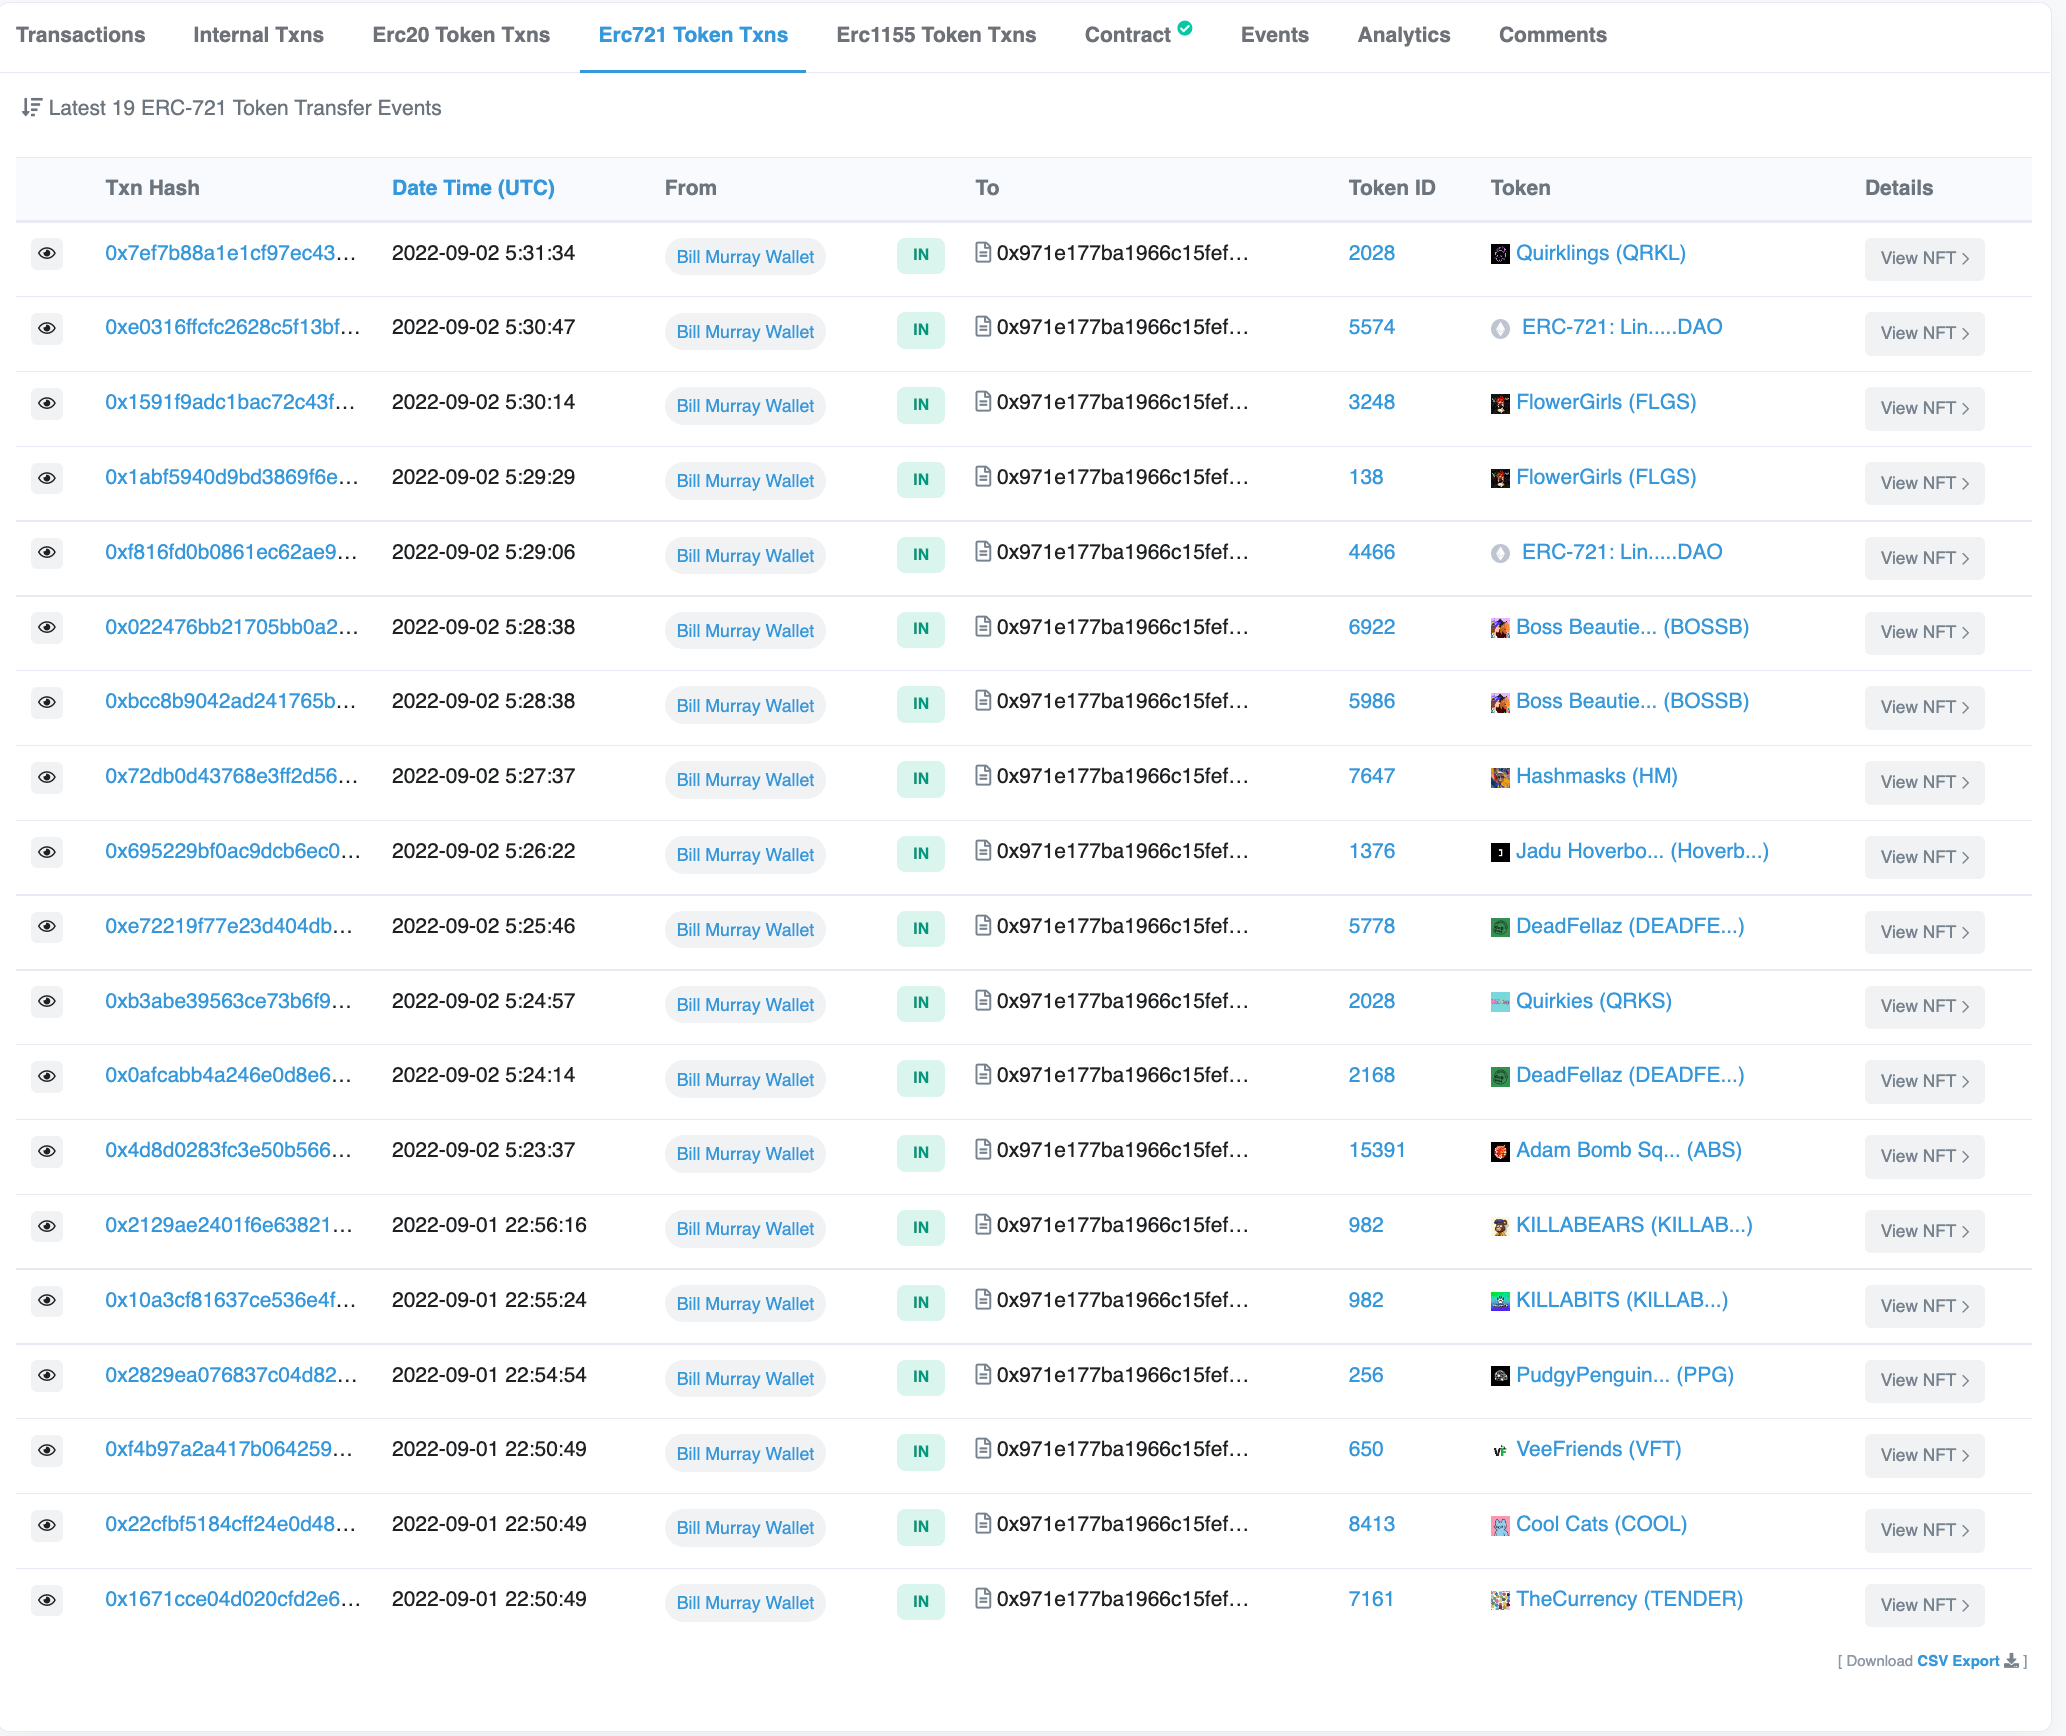Screen dimensions: 2066x1736
Task: Open View NFT for Adam Bomb Squad row
Action: coord(1923,1156)
